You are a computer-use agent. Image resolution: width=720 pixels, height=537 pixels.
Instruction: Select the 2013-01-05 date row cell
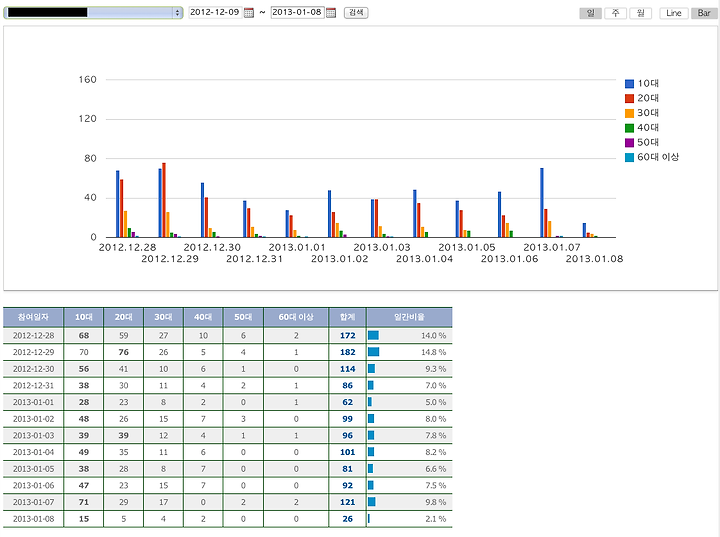click(x=33, y=469)
